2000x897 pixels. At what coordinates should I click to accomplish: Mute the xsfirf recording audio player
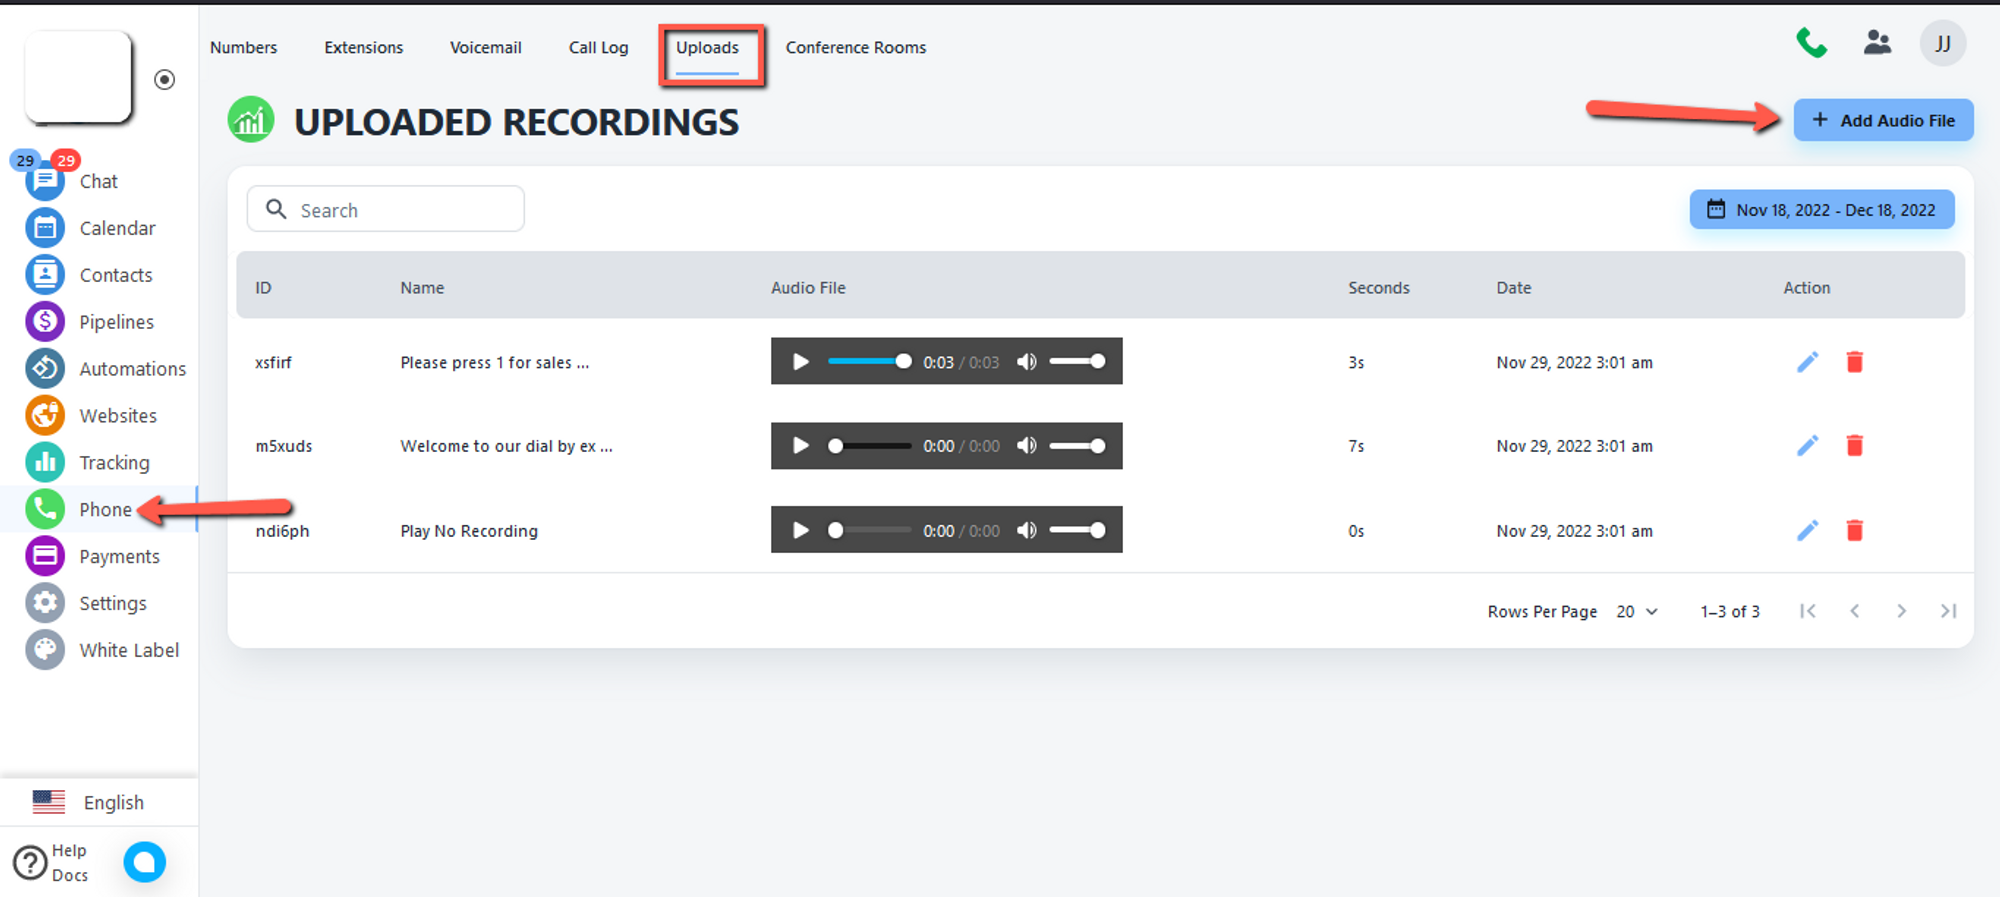[1027, 362]
